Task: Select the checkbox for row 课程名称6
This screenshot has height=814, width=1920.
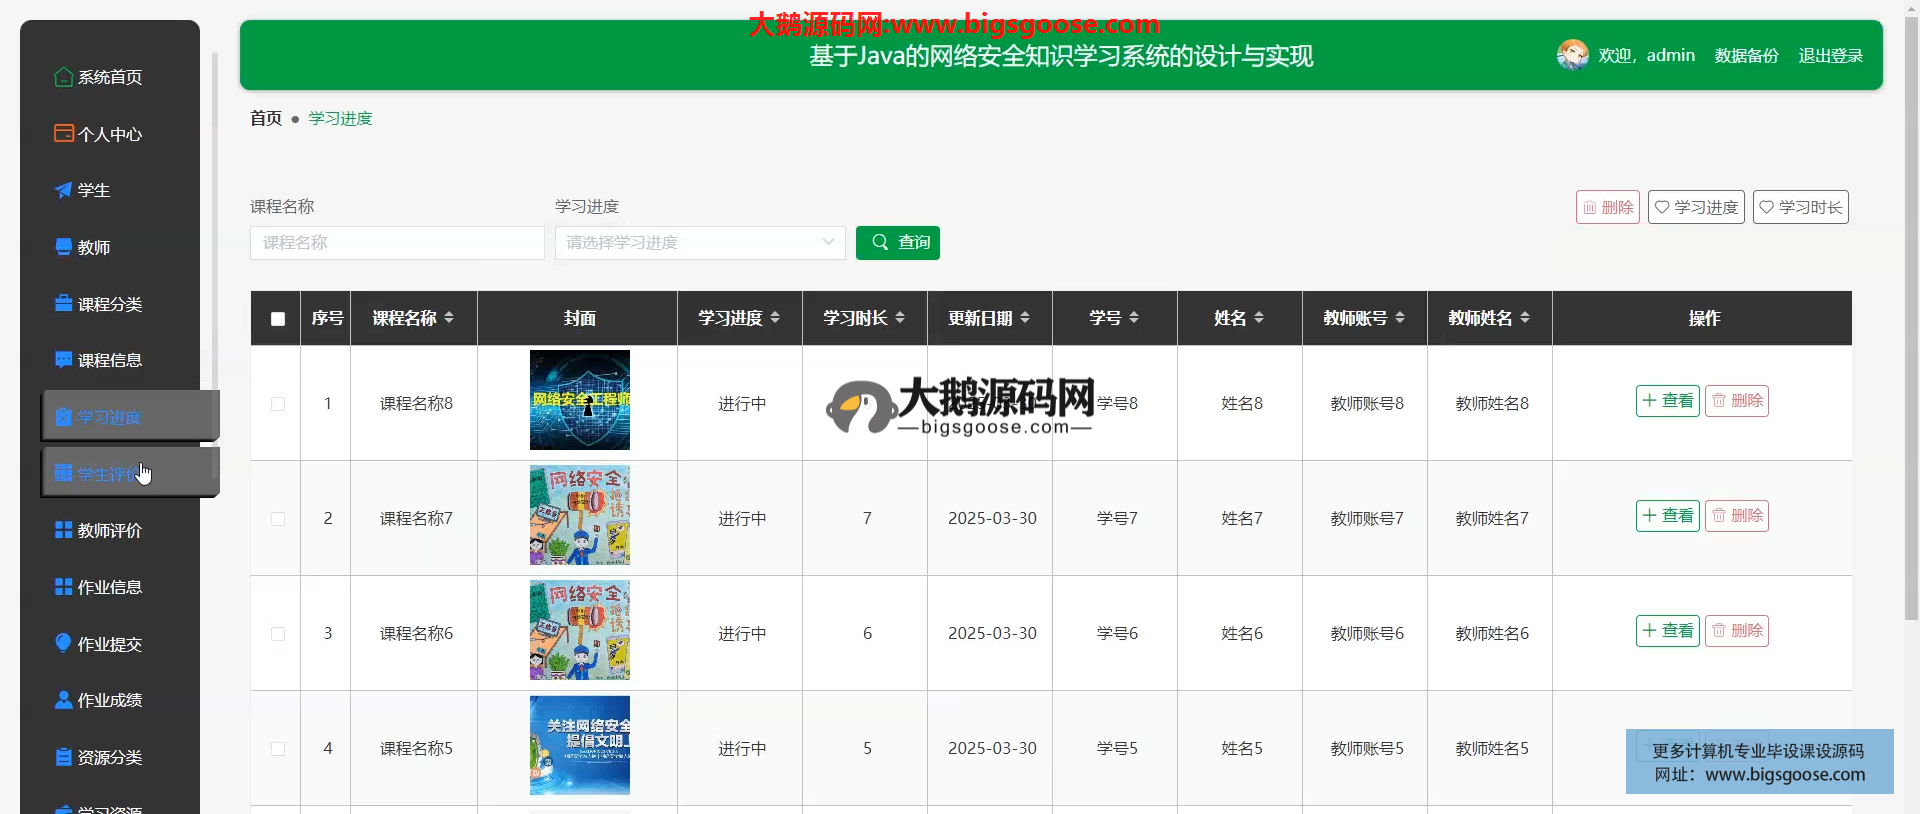Action: [x=278, y=634]
